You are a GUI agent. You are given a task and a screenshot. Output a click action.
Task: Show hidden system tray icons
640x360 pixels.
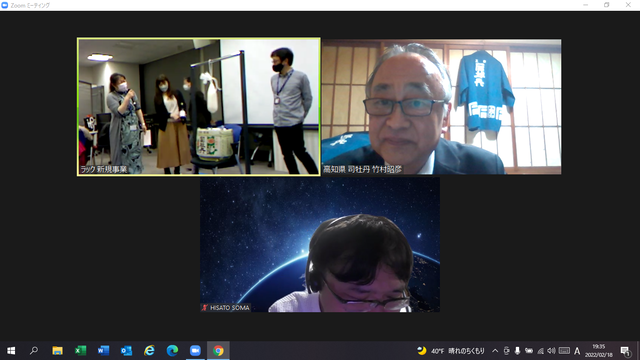point(495,351)
